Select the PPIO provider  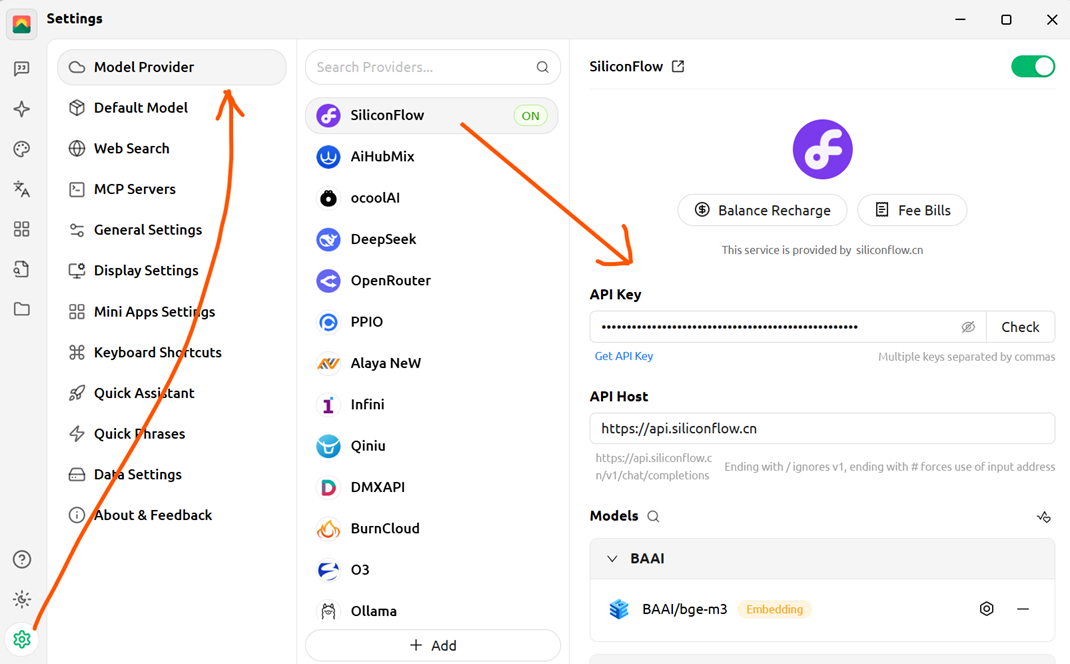pyautogui.click(x=432, y=322)
